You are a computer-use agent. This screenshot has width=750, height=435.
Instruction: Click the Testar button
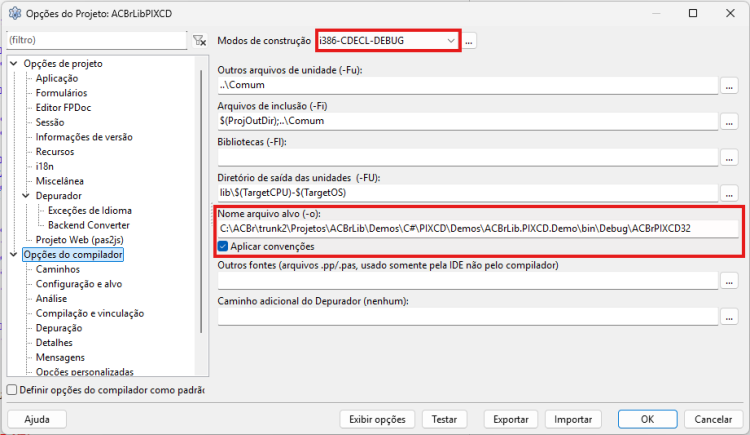pyautogui.click(x=444, y=420)
